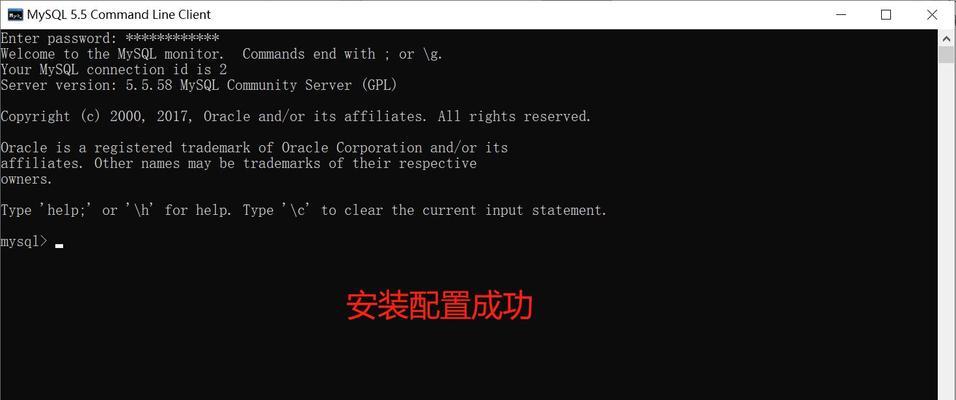Click the Welcome to the MySQL monitor line
This screenshot has height=400, width=956.
coord(222,54)
